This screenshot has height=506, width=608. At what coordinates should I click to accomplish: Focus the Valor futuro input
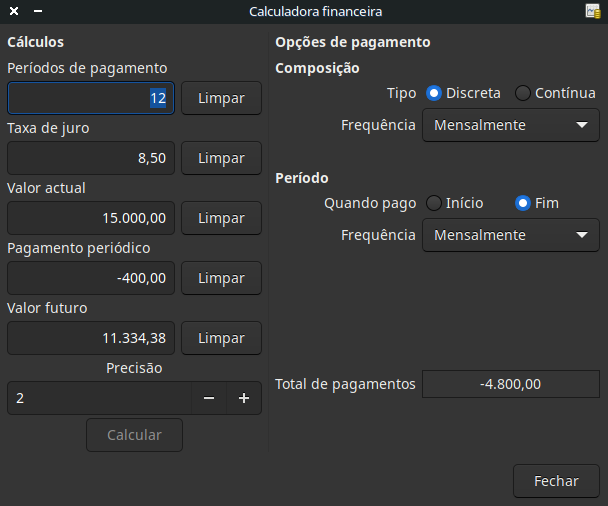coord(91,338)
